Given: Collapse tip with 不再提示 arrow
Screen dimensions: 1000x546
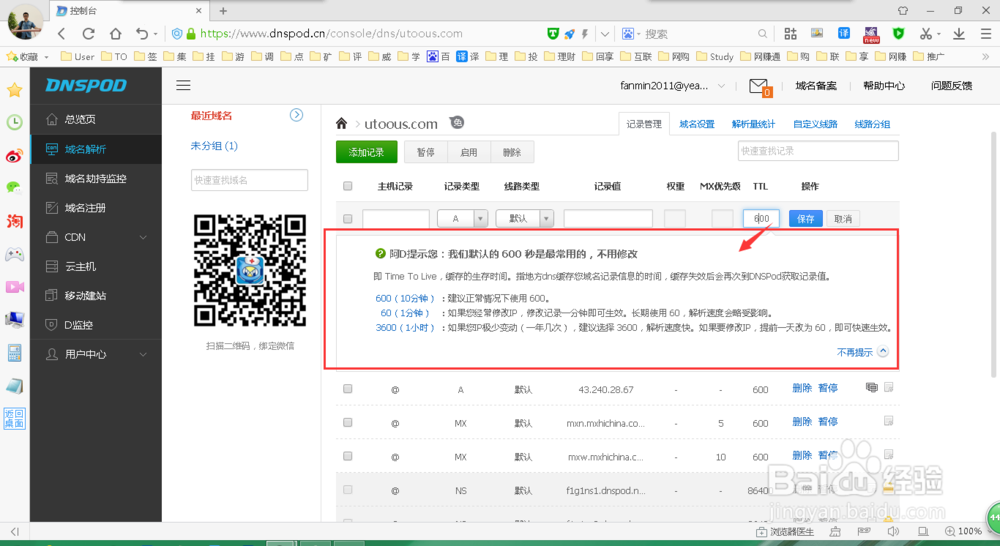Looking at the screenshot, I should pos(883,351).
